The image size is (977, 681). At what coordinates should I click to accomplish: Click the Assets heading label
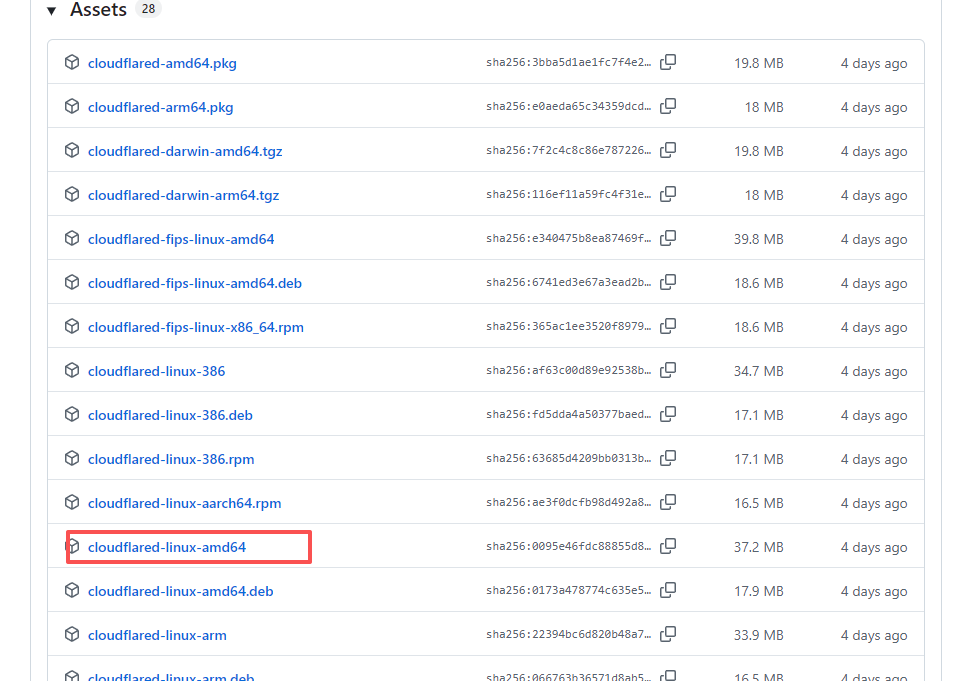(98, 10)
